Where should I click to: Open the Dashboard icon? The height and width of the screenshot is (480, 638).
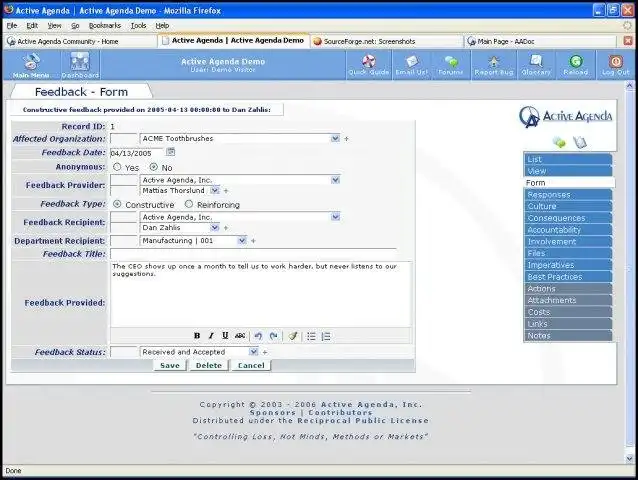click(x=80, y=65)
